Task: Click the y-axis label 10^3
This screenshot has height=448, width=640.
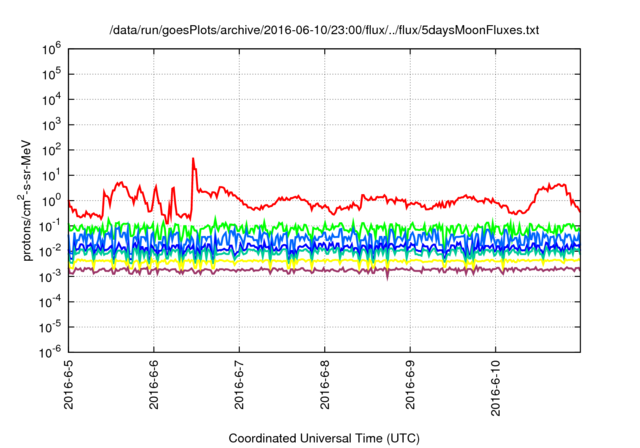Action: pyautogui.click(x=52, y=126)
